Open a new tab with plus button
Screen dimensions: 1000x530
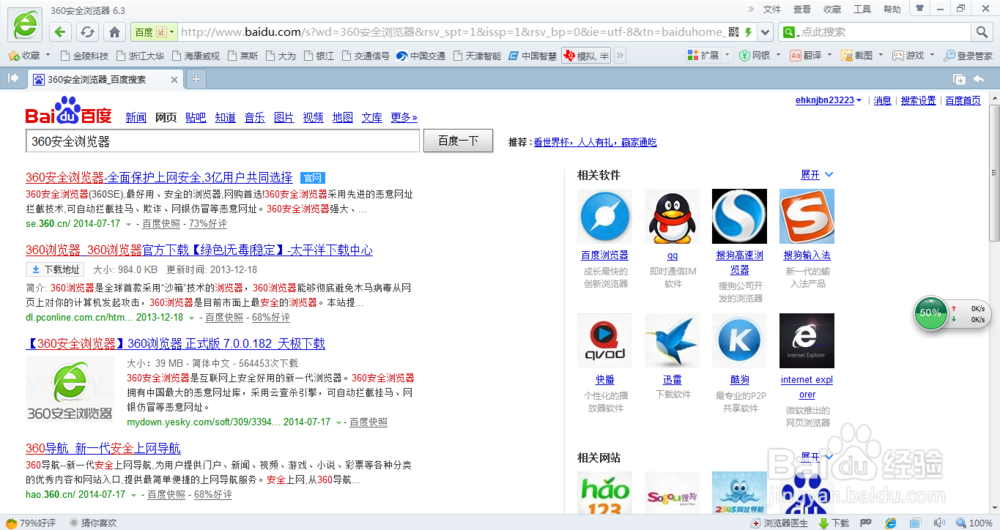(196, 79)
